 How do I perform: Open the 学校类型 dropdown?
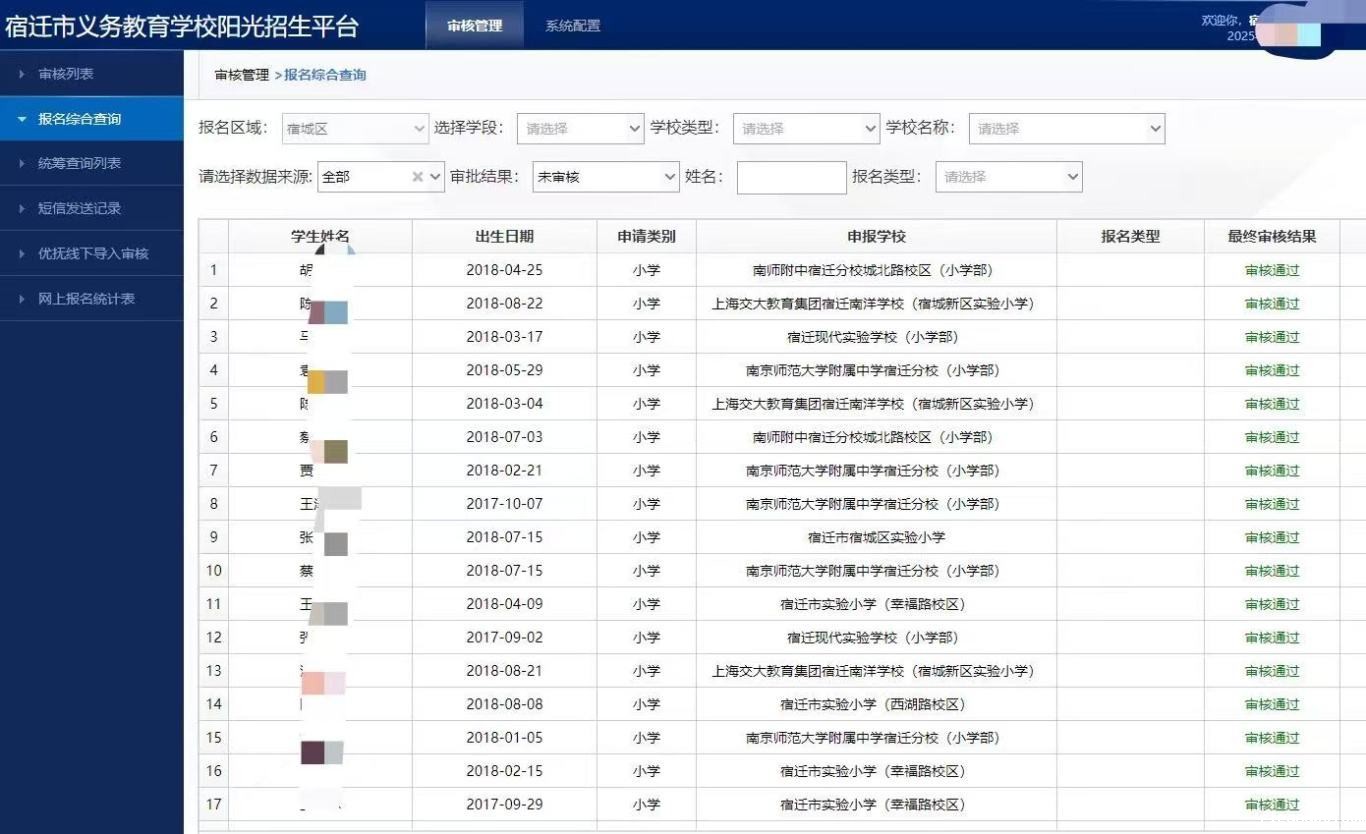(806, 128)
